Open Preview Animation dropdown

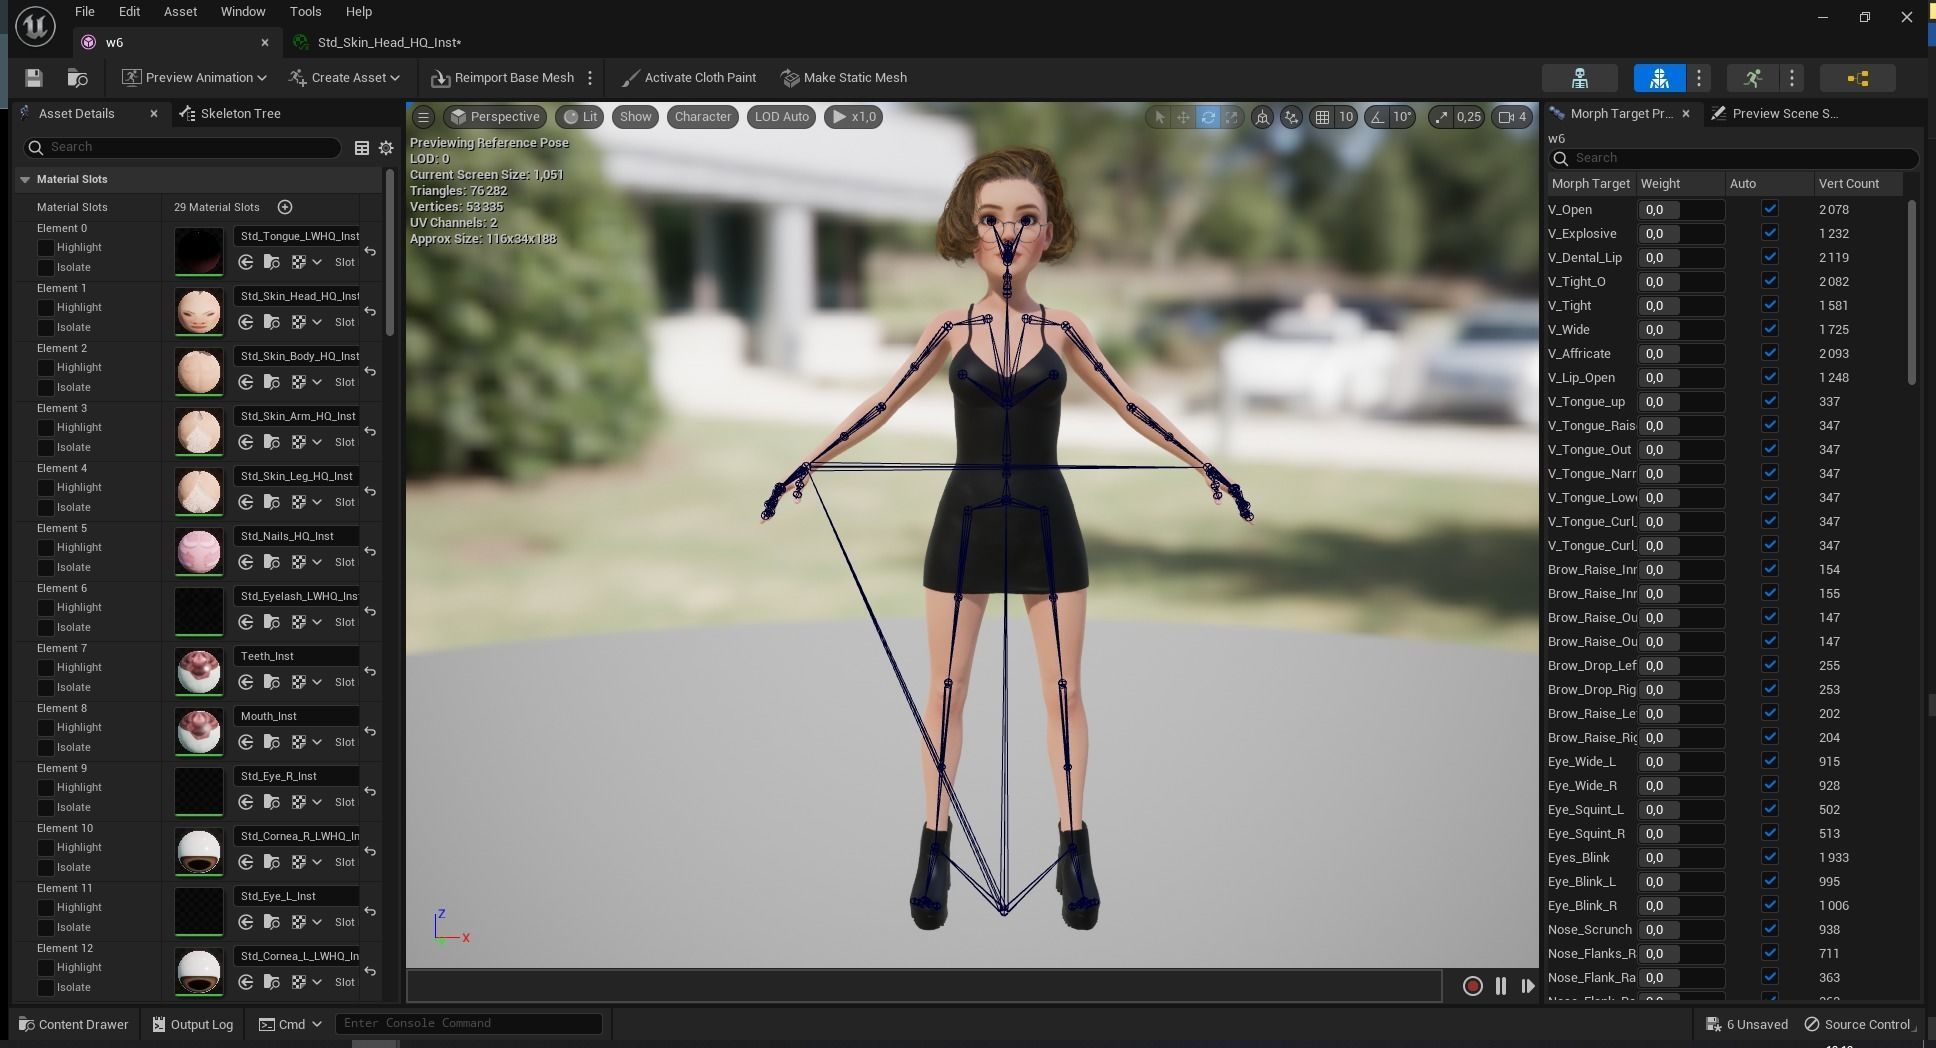pyautogui.click(x=194, y=78)
